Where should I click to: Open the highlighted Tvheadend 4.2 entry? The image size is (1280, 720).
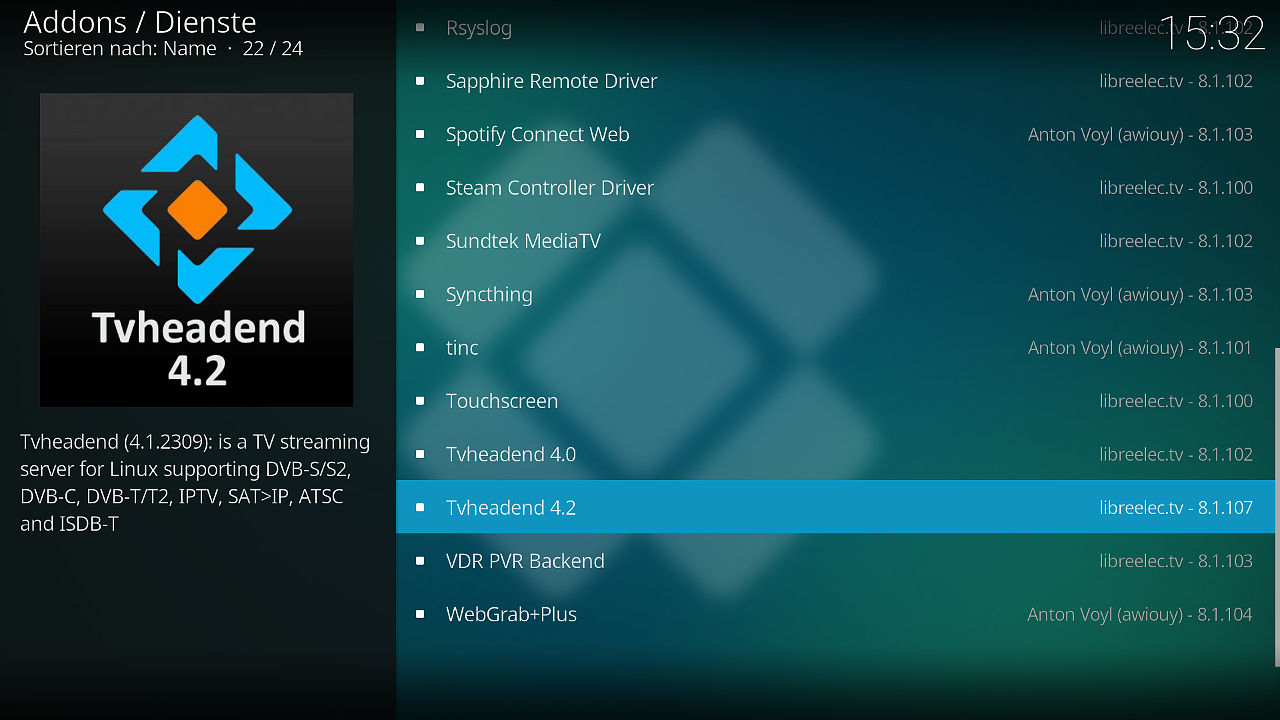836,507
